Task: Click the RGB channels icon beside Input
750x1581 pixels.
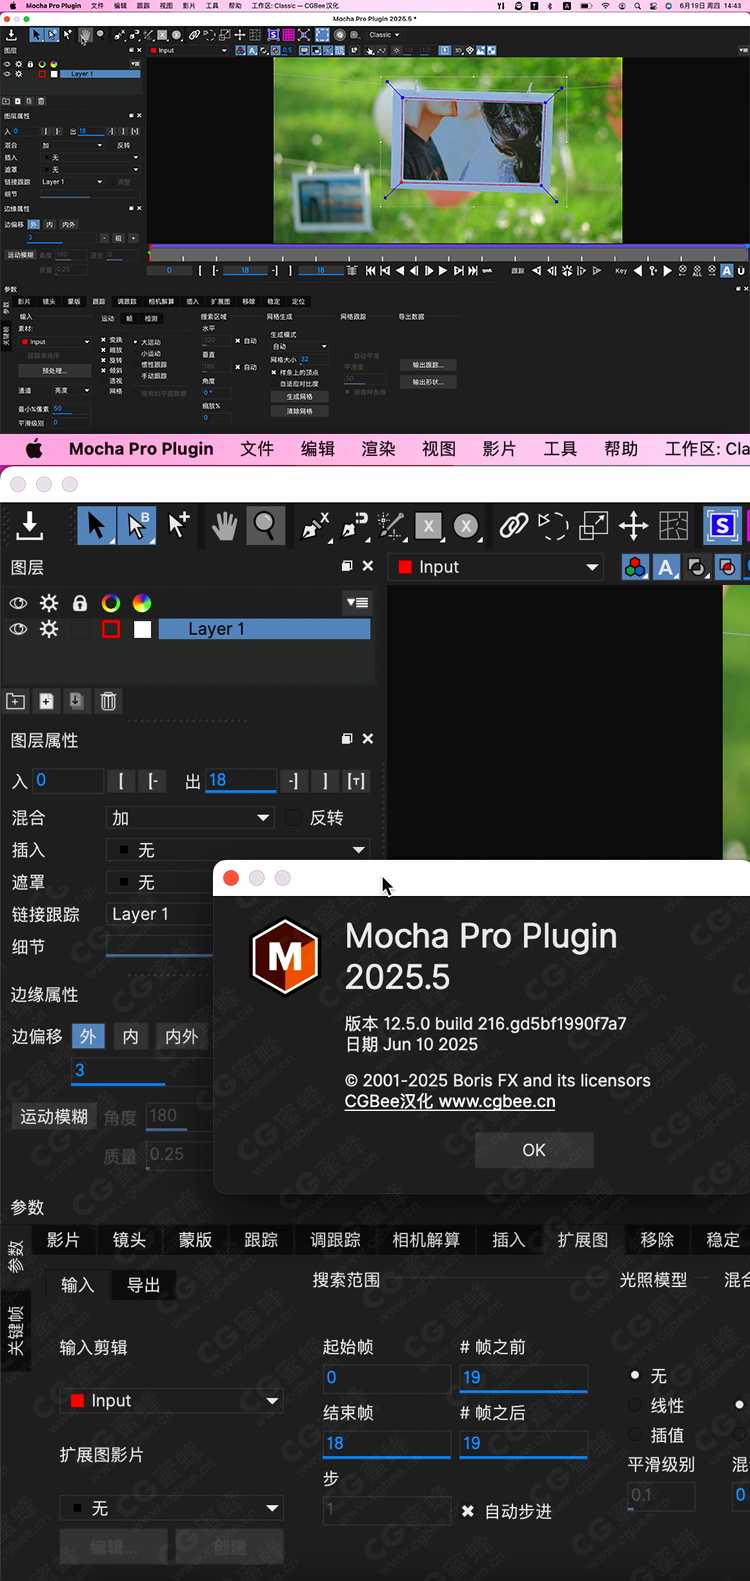Action: tap(635, 567)
